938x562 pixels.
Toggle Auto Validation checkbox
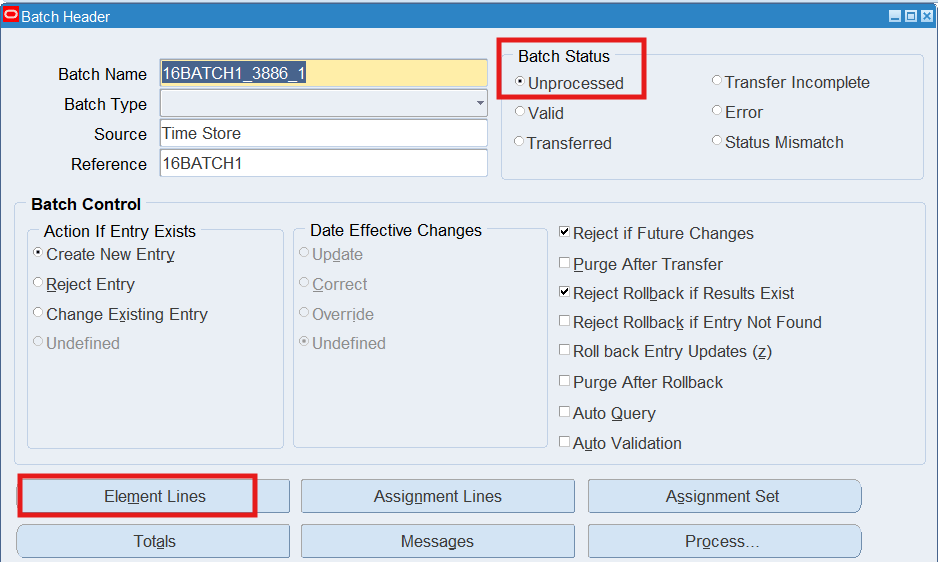click(x=565, y=442)
